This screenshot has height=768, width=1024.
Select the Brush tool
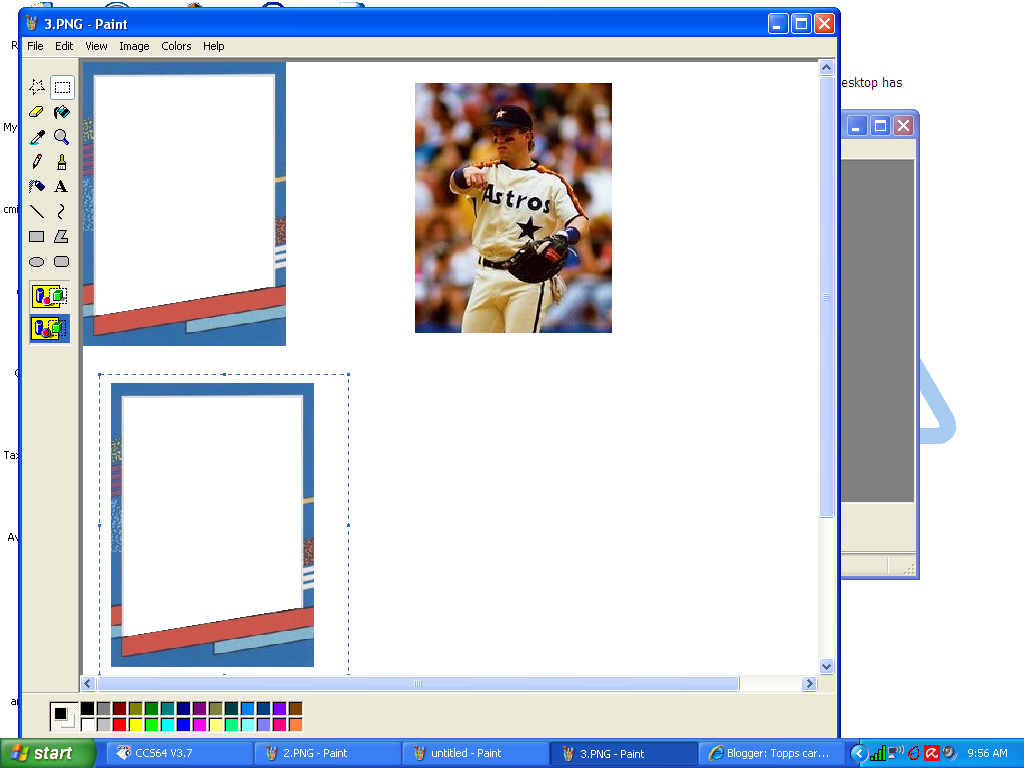pos(62,161)
